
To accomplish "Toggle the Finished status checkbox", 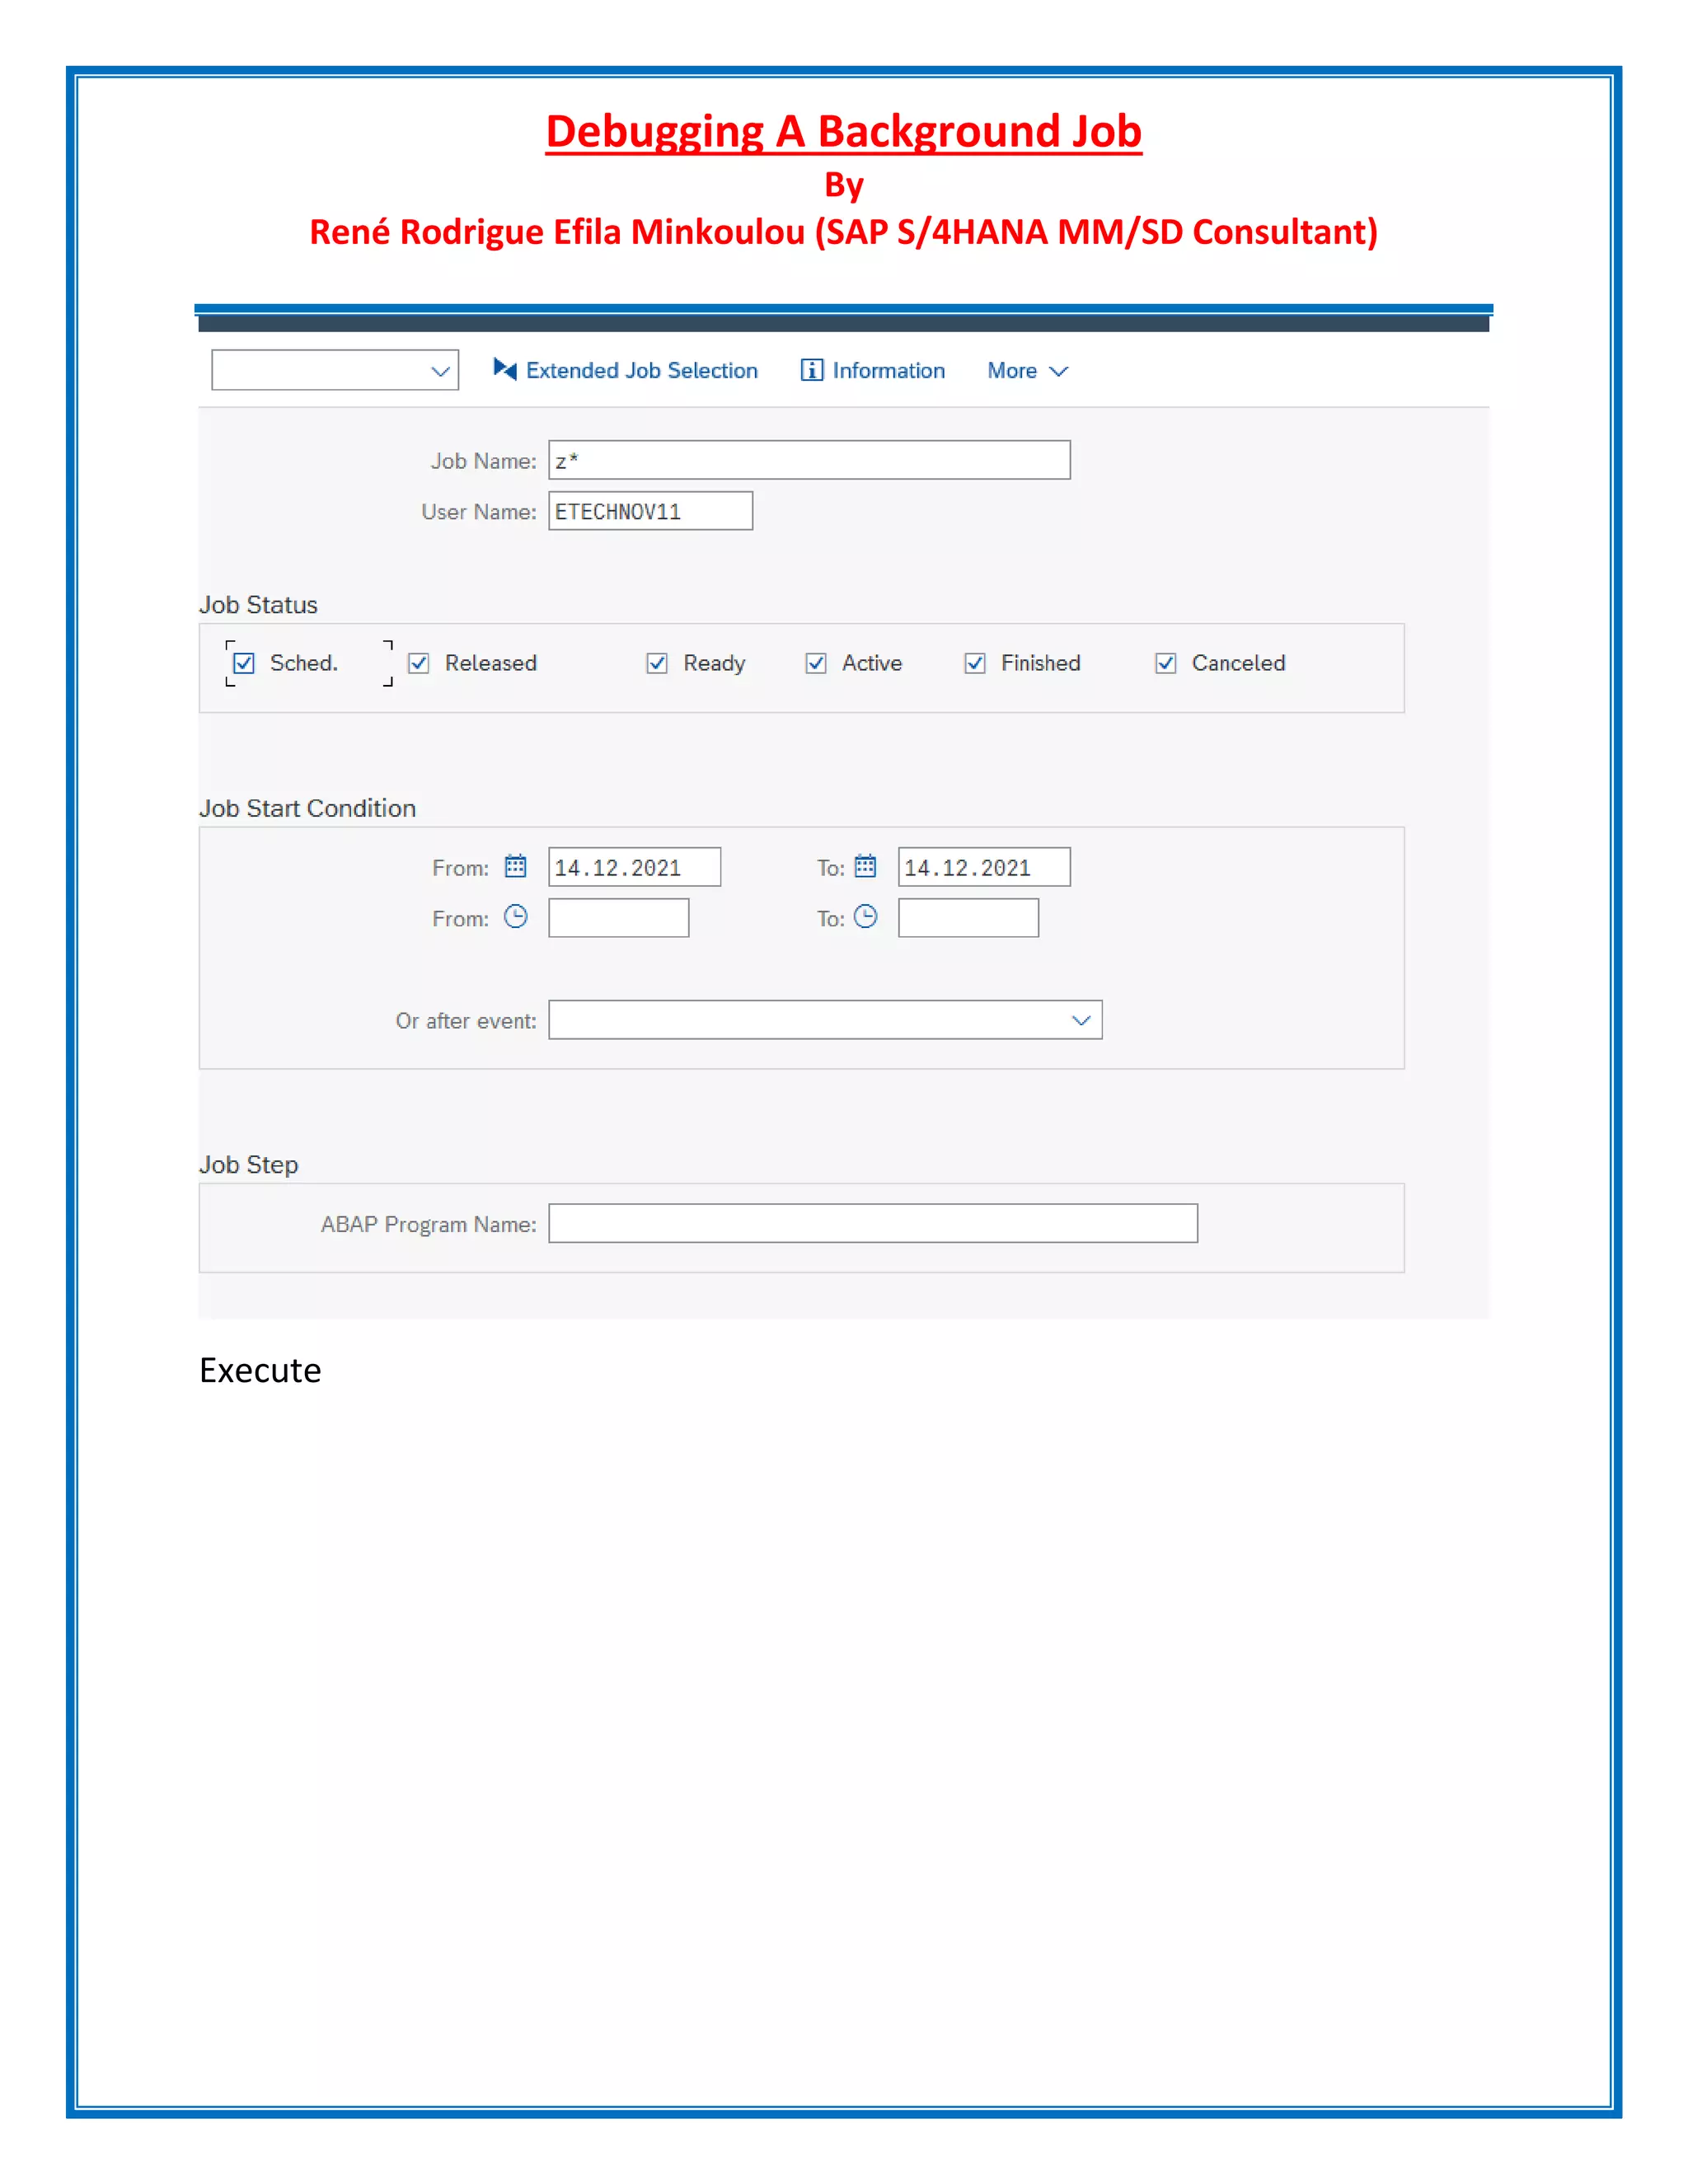I will [975, 663].
